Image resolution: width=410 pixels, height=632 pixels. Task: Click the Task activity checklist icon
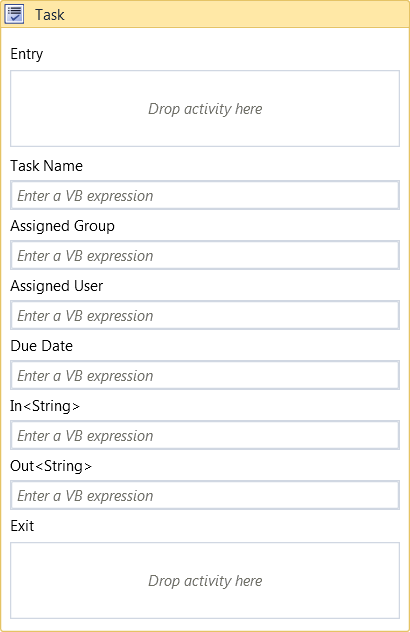(x=14, y=14)
